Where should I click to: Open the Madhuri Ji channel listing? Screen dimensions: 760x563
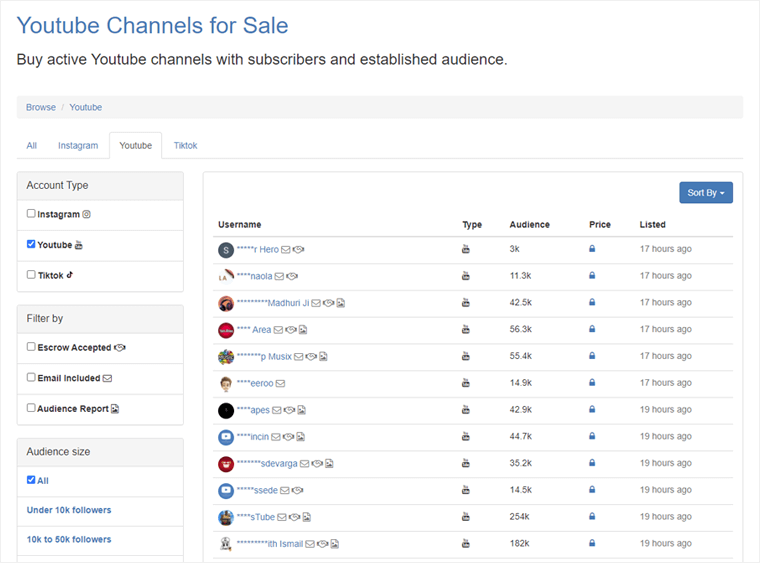(x=273, y=303)
